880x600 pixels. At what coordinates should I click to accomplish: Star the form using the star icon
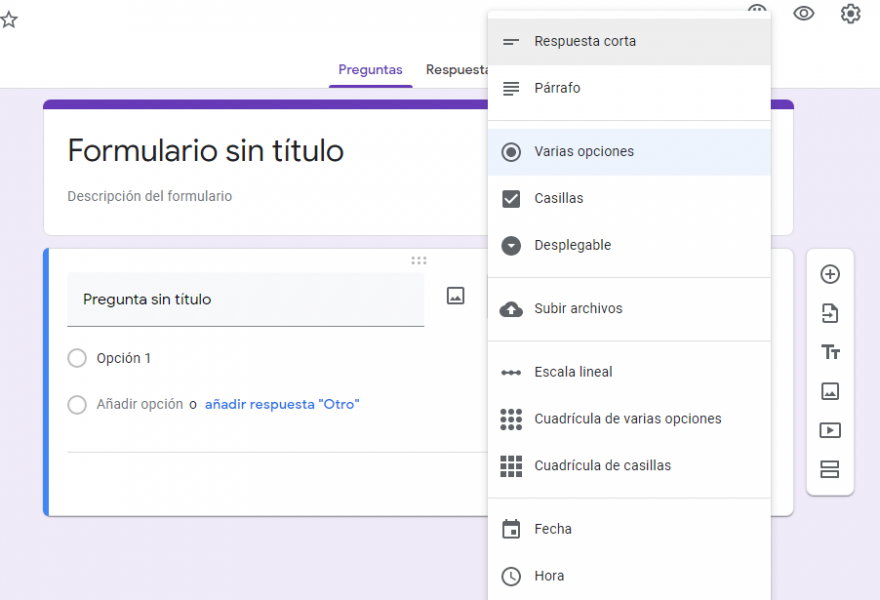tap(10, 19)
